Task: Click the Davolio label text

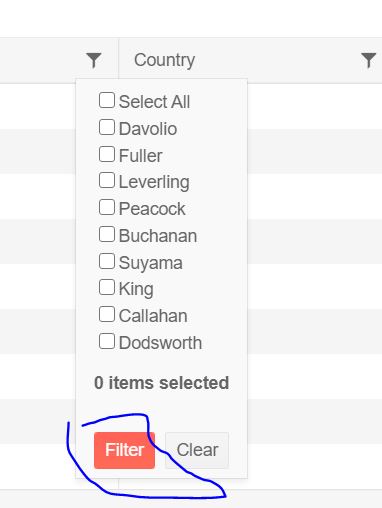Action: (x=148, y=129)
